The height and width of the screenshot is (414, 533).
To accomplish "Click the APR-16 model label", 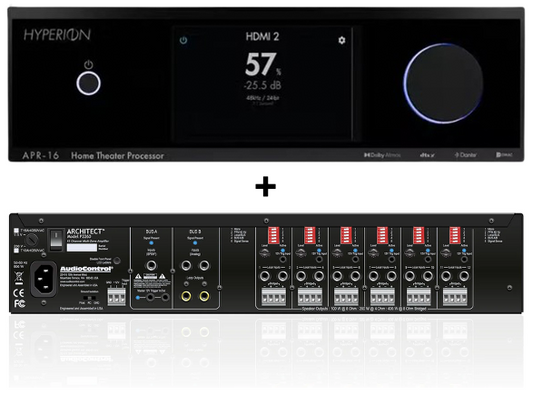I will pos(40,156).
